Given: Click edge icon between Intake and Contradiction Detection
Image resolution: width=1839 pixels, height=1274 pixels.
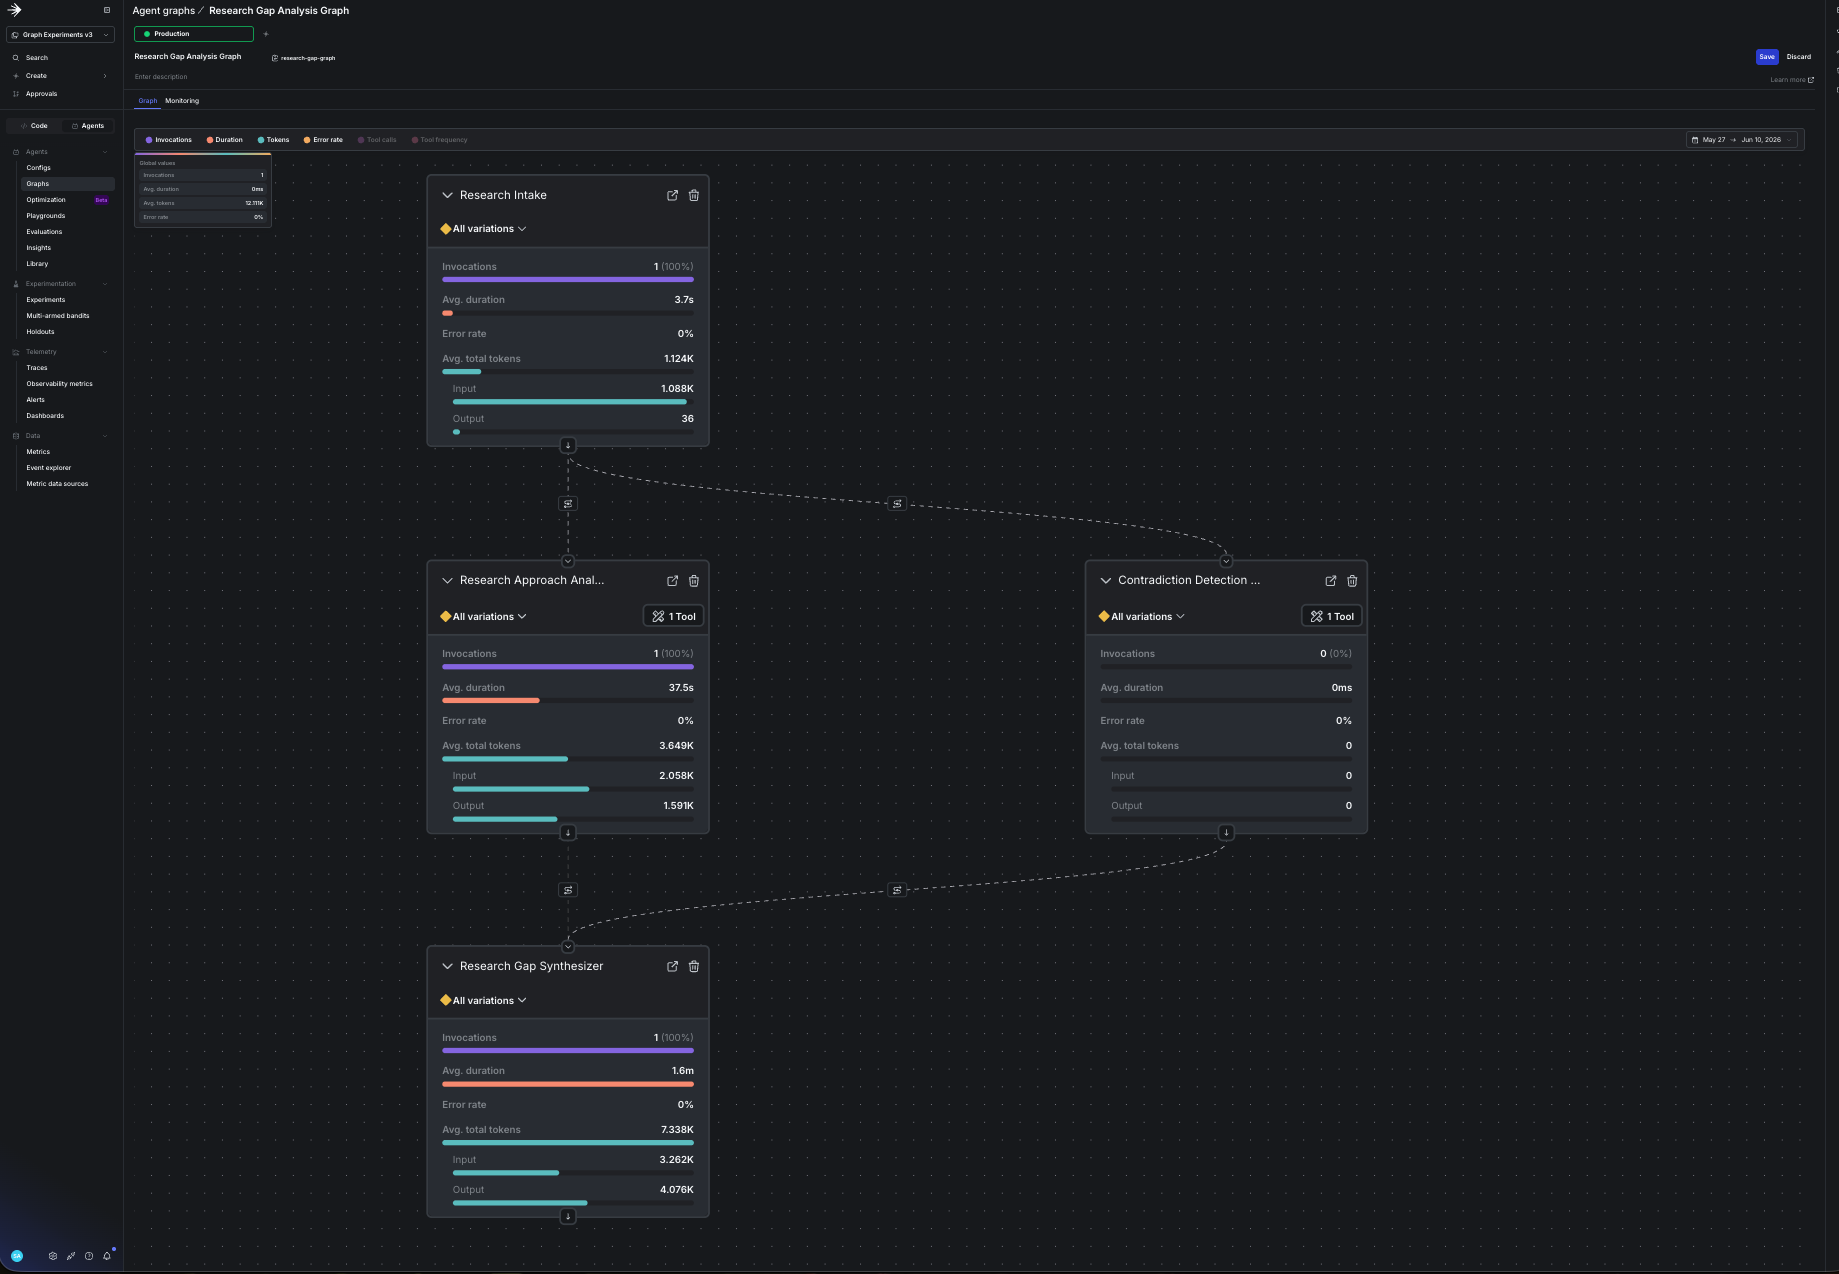Looking at the screenshot, I should (897, 503).
